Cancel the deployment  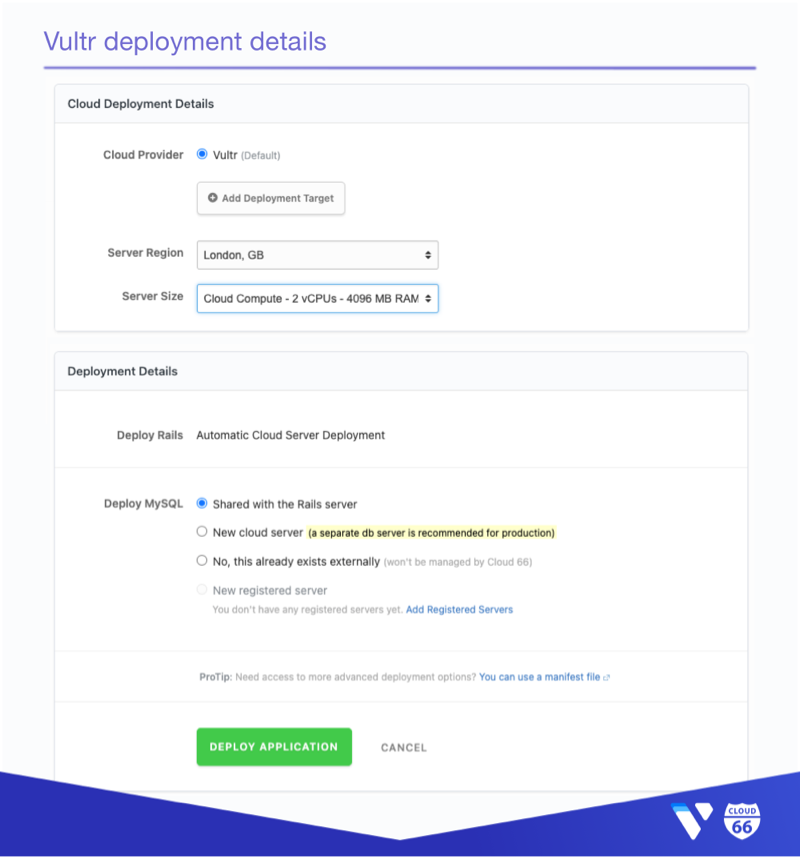point(404,748)
